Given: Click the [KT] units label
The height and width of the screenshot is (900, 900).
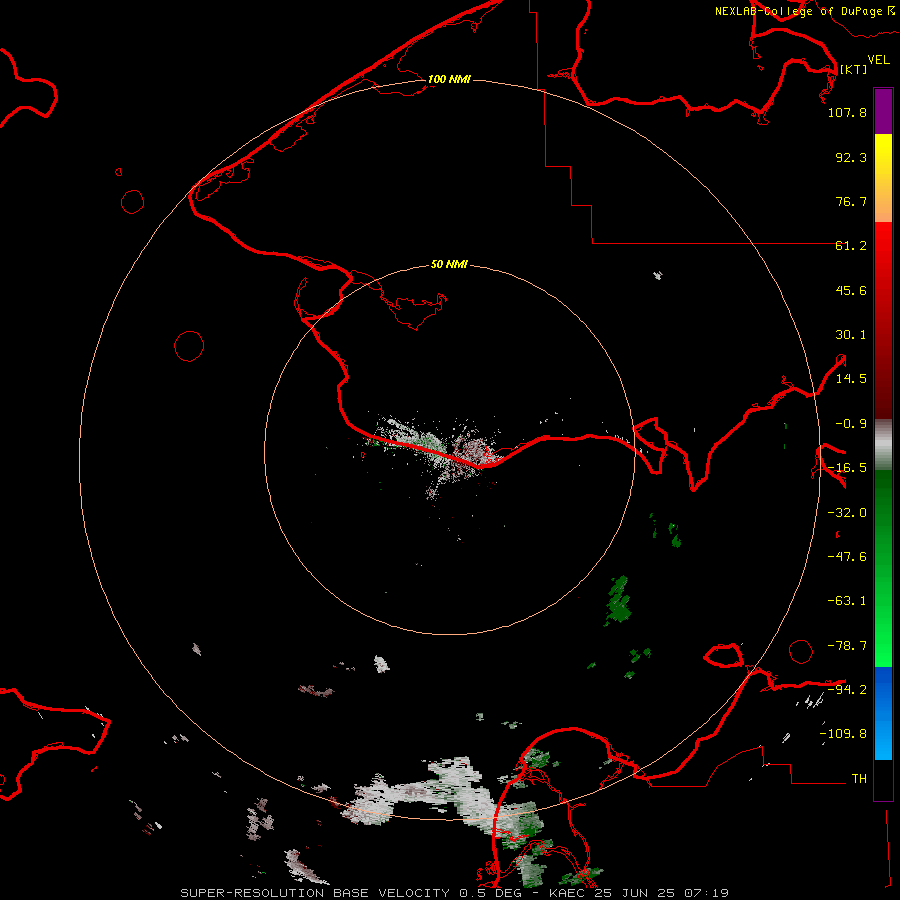Looking at the screenshot, I should click(x=853, y=69).
